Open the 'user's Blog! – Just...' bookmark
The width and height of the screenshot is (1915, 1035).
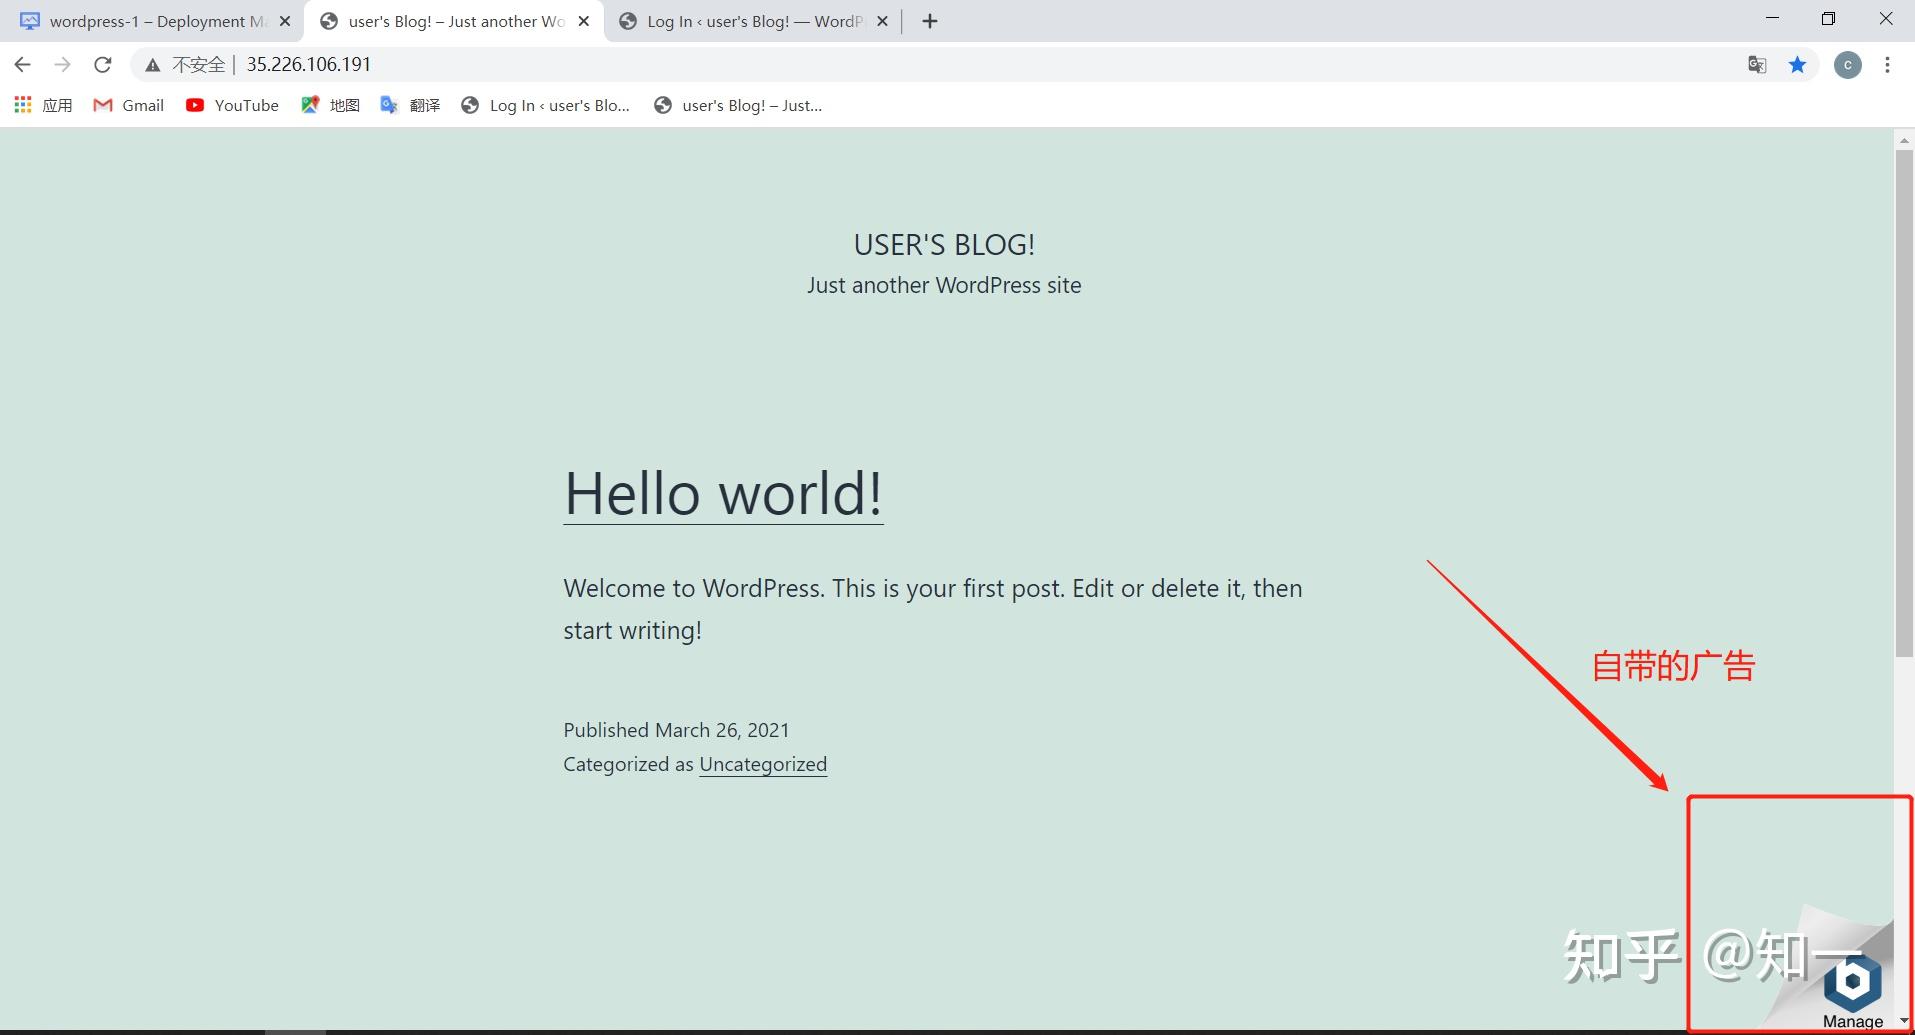tap(738, 105)
